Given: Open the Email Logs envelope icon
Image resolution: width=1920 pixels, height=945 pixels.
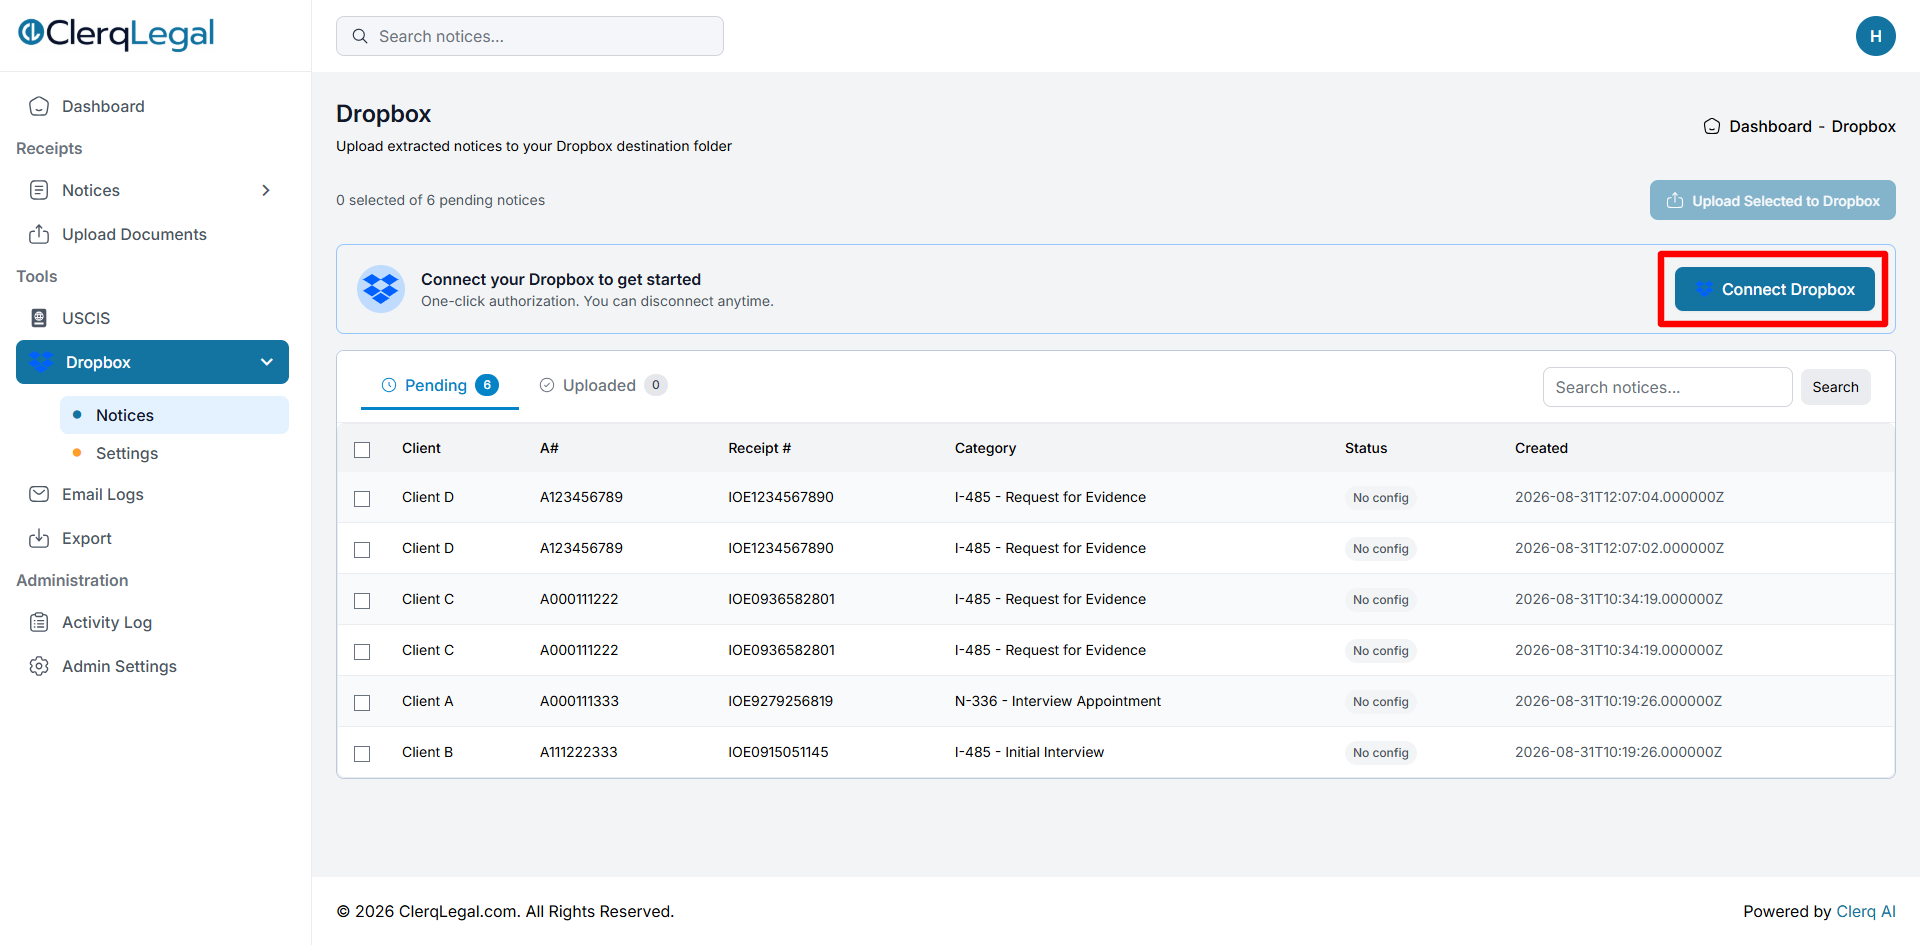Looking at the screenshot, I should pyautogui.click(x=39, y=494).
